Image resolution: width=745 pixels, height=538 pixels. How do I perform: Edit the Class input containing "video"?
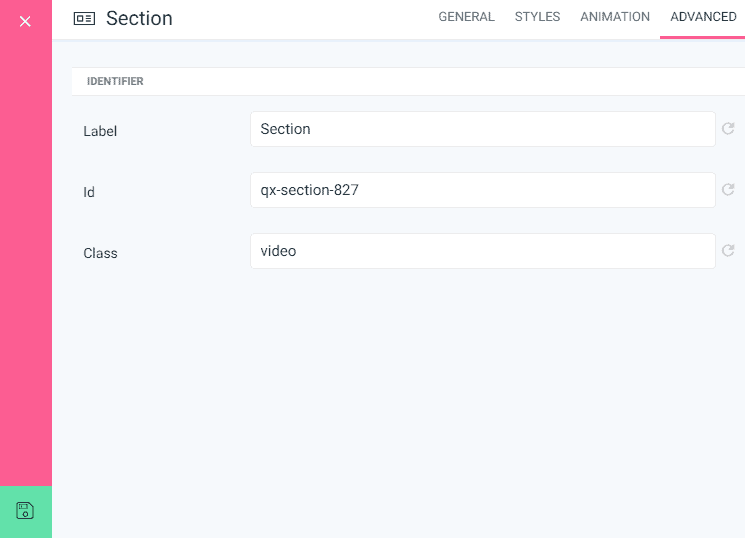tap(482, 251)
